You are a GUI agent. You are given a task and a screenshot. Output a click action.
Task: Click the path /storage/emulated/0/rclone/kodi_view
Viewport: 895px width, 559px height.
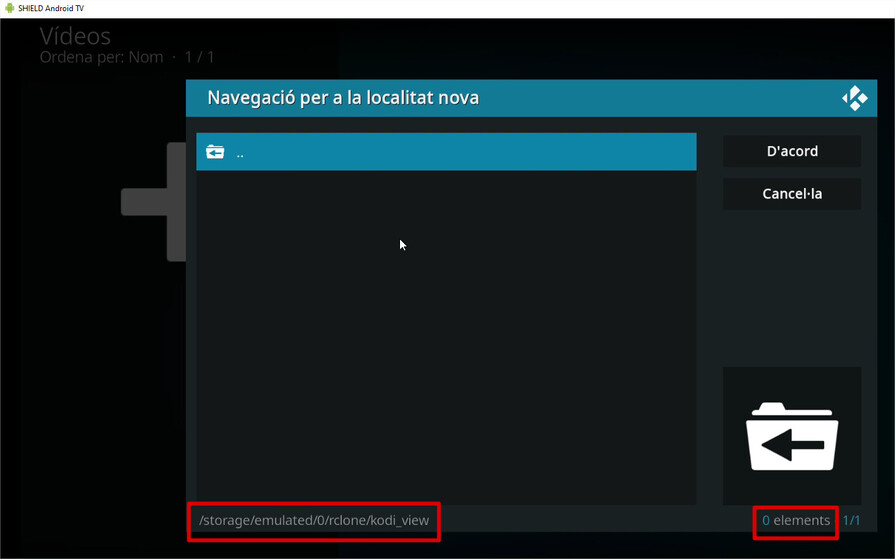[x=314, y=520]
